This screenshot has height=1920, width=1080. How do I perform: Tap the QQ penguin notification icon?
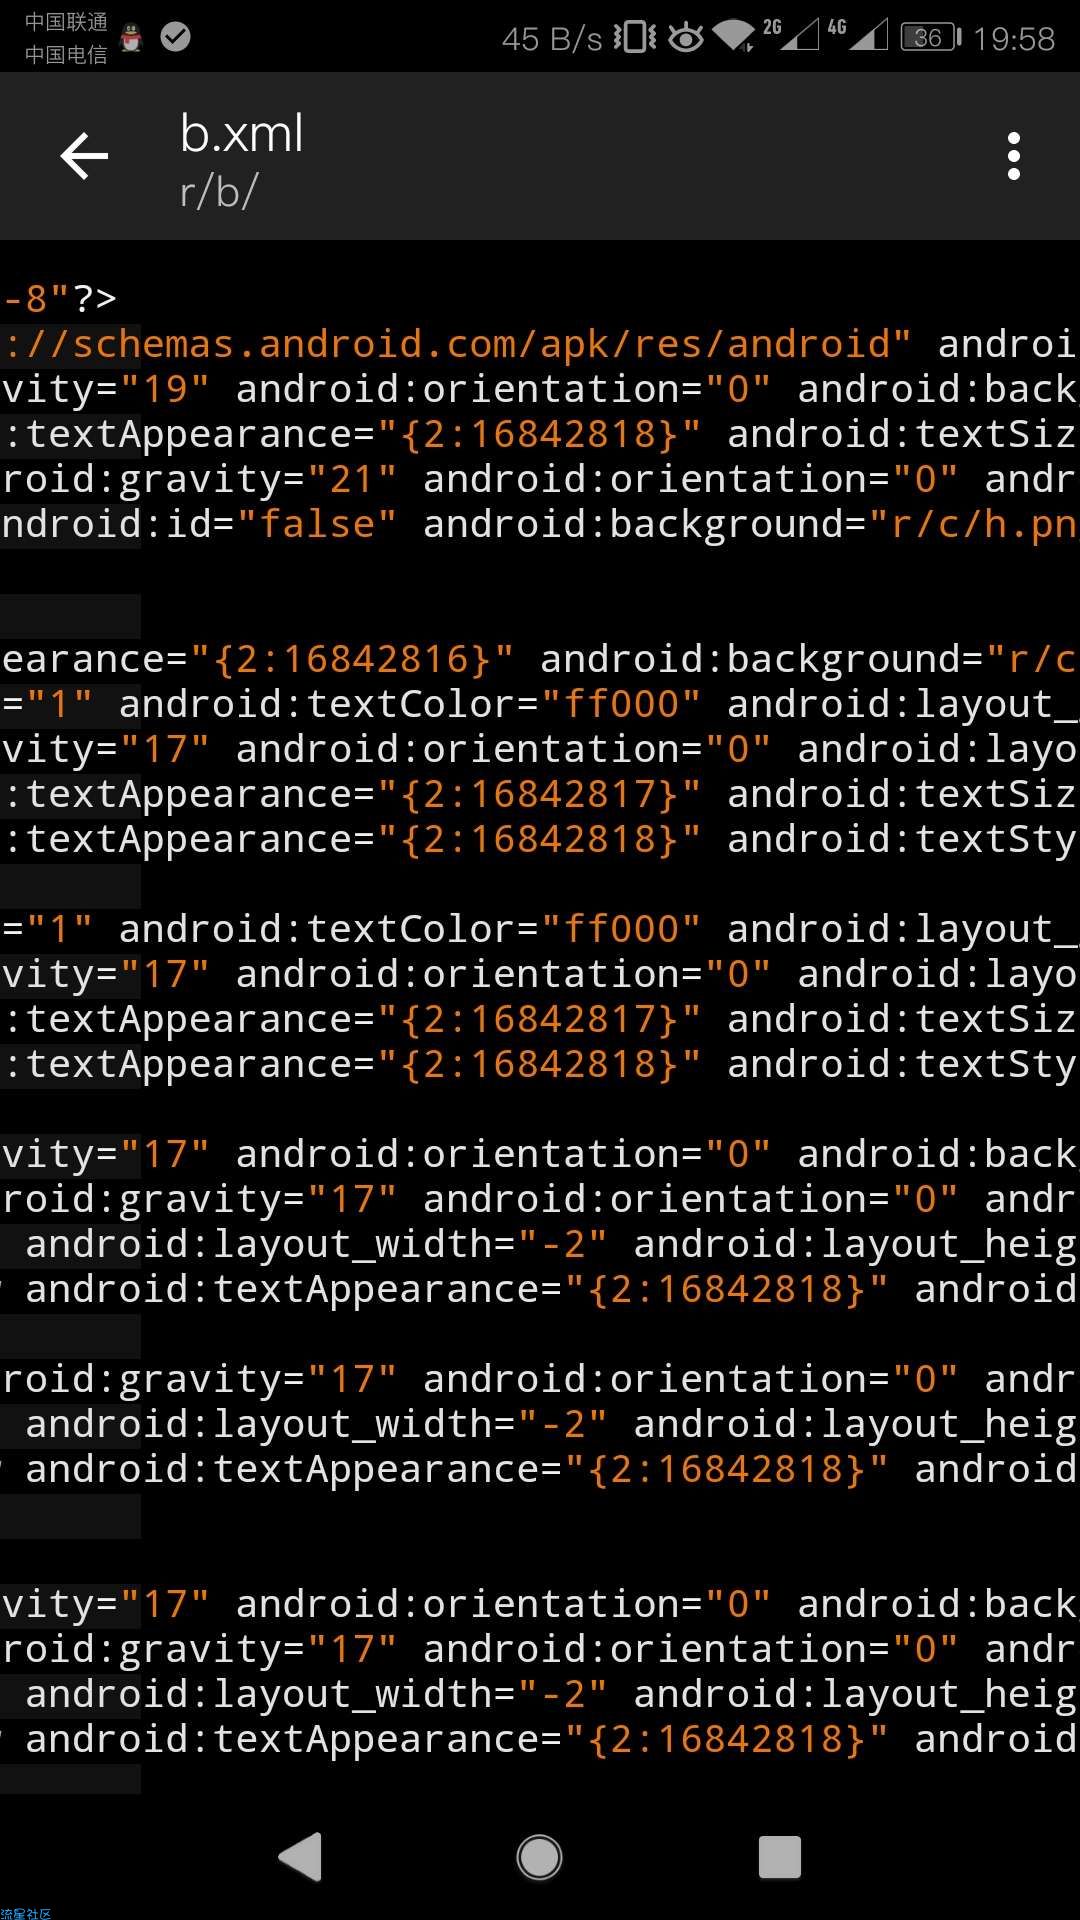pos(131,38)
